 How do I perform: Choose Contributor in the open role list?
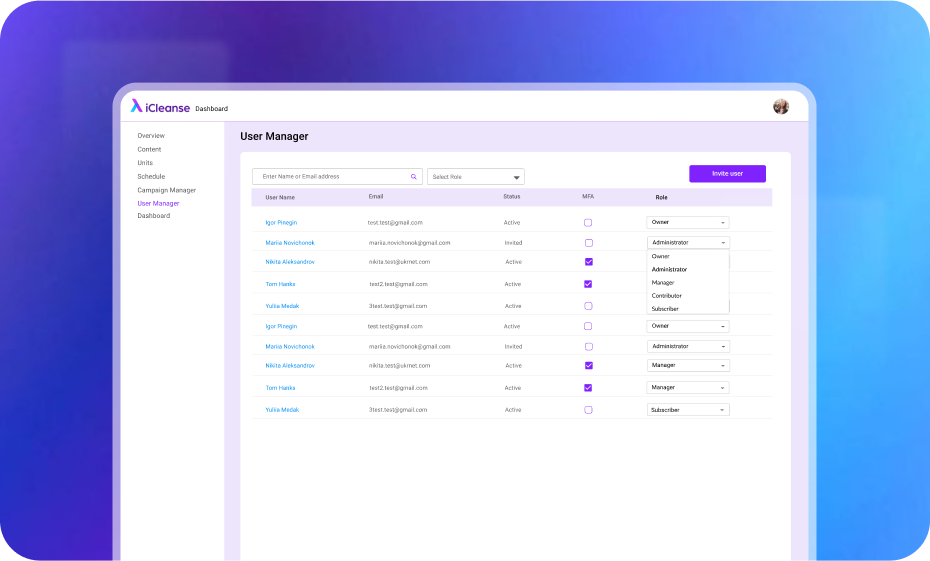point(667,296)
